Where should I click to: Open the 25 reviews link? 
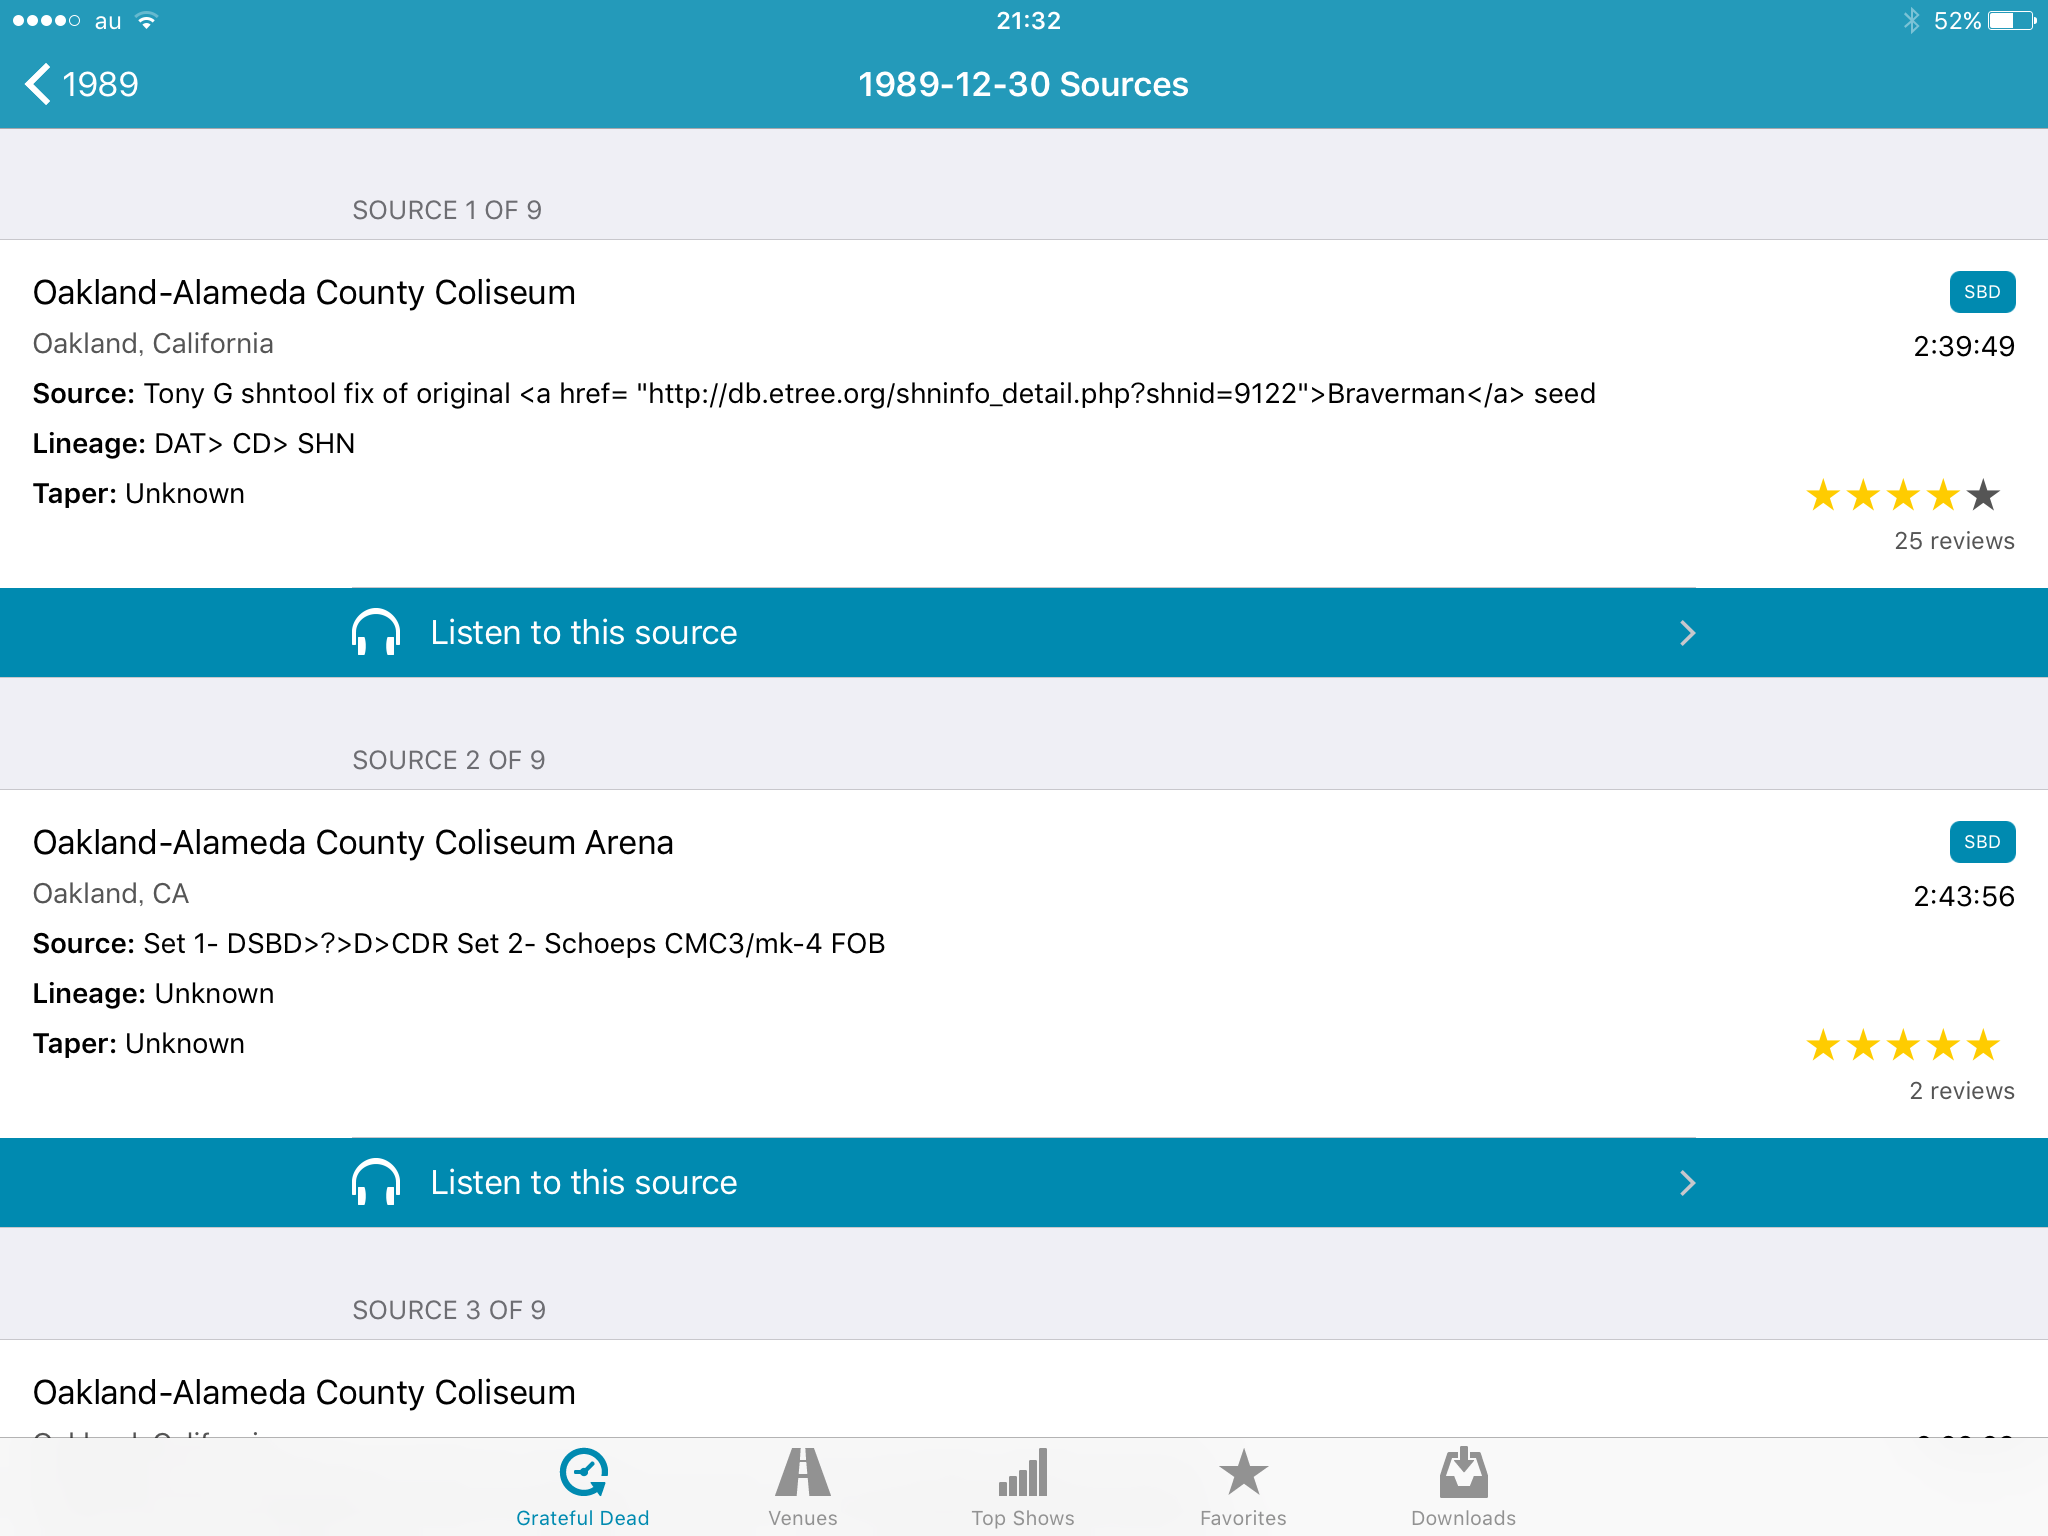(1954, 541)
